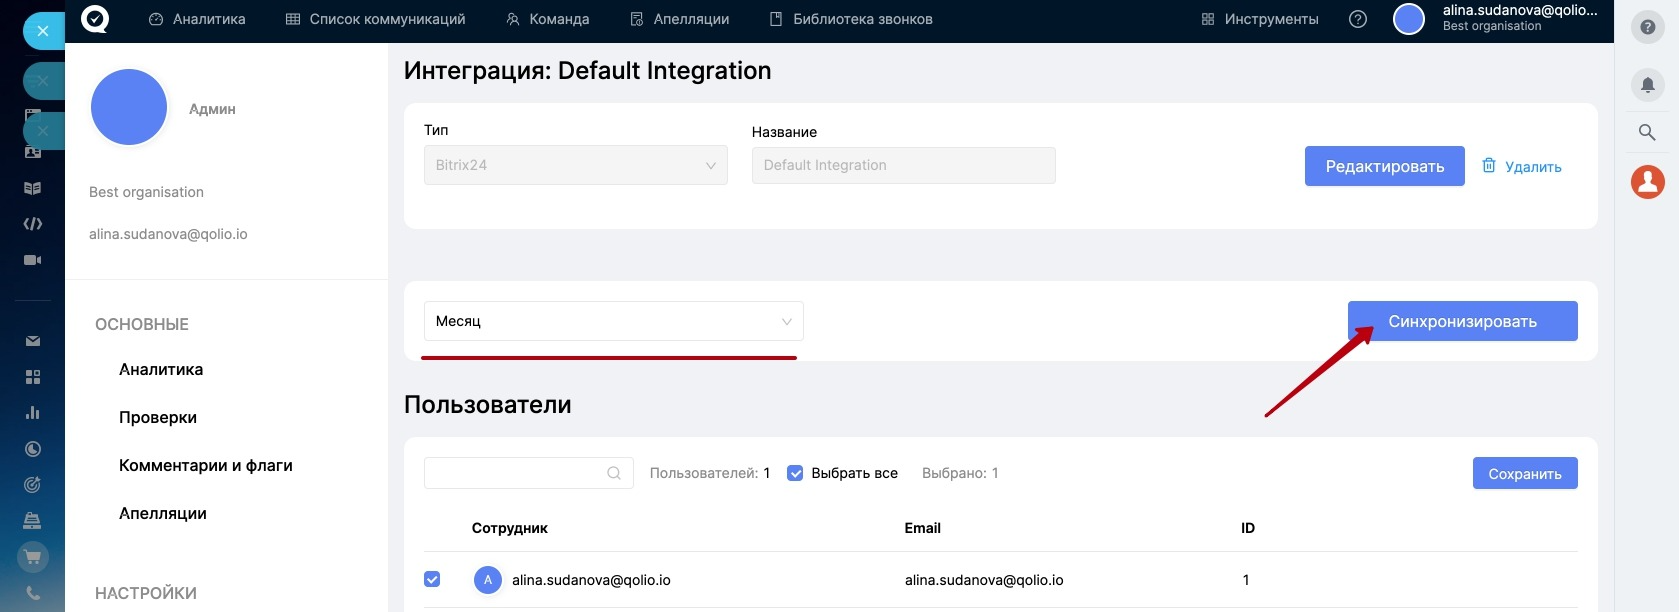Viewport: 1679px width, 612px height.
Task: Open the orange contact avatar icon
Action: click(x=1647, y=181)
